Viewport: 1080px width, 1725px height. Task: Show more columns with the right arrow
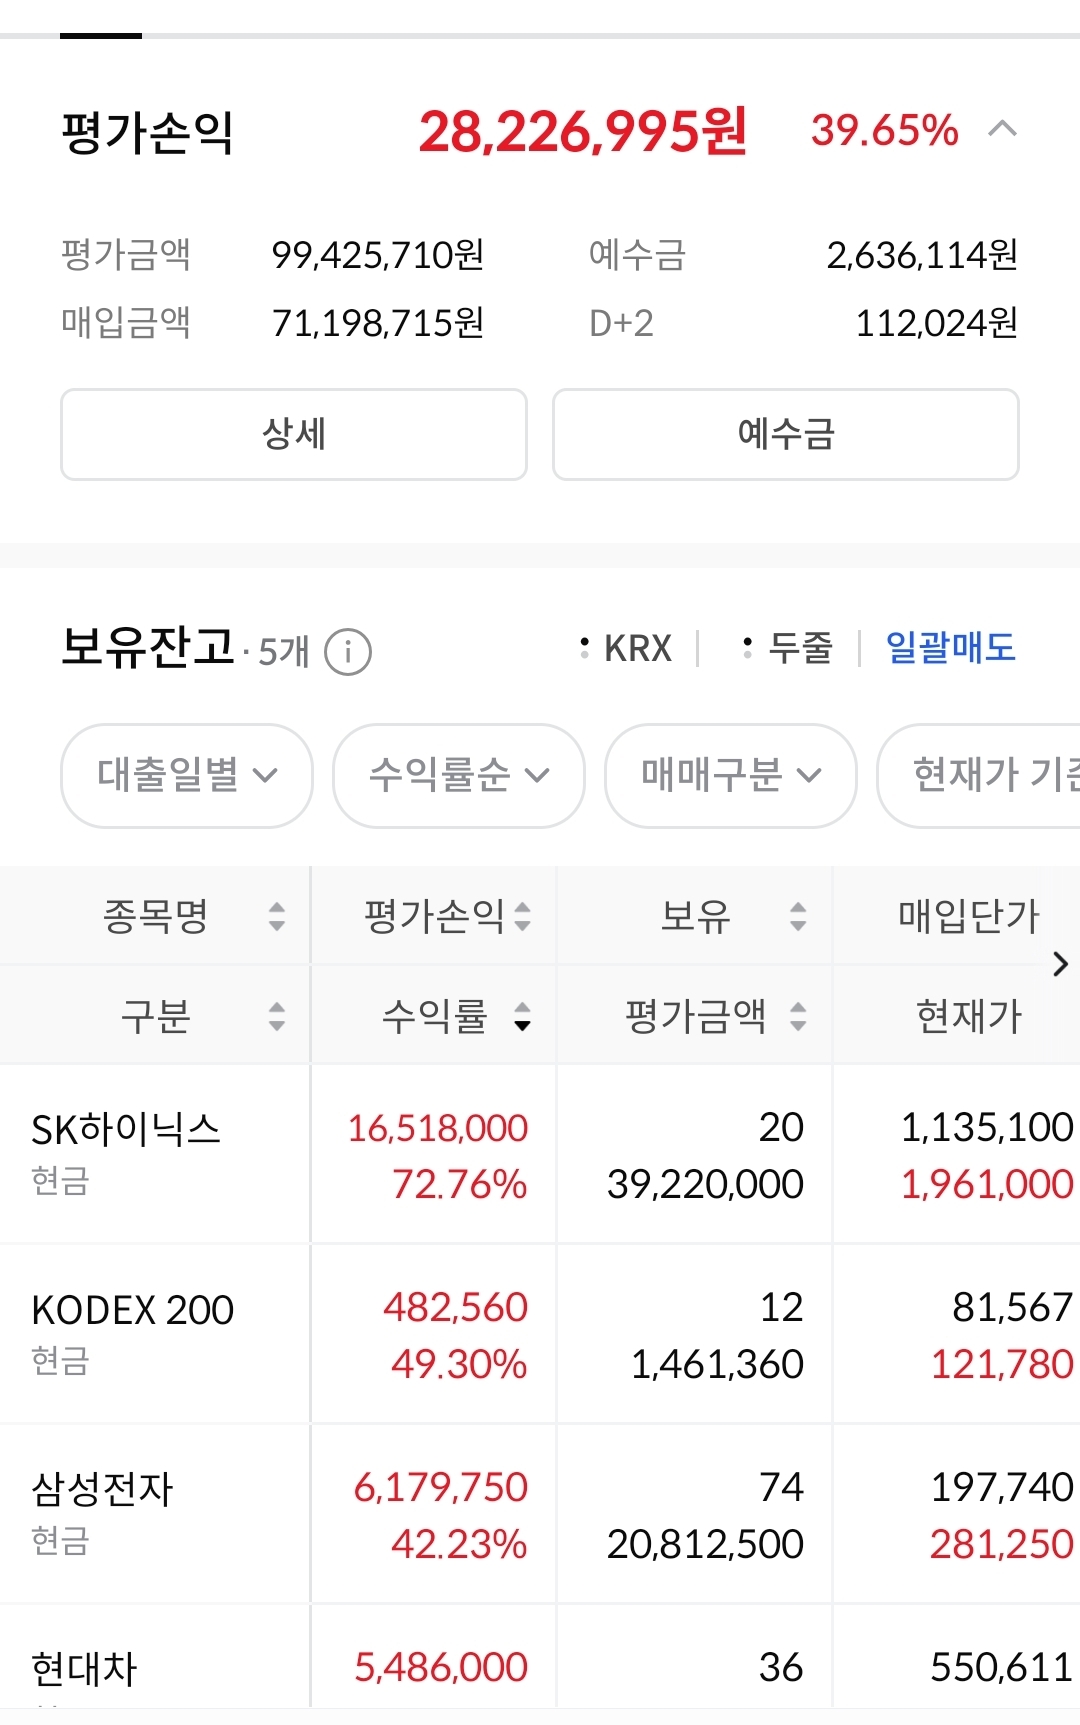coord(1061,964)
